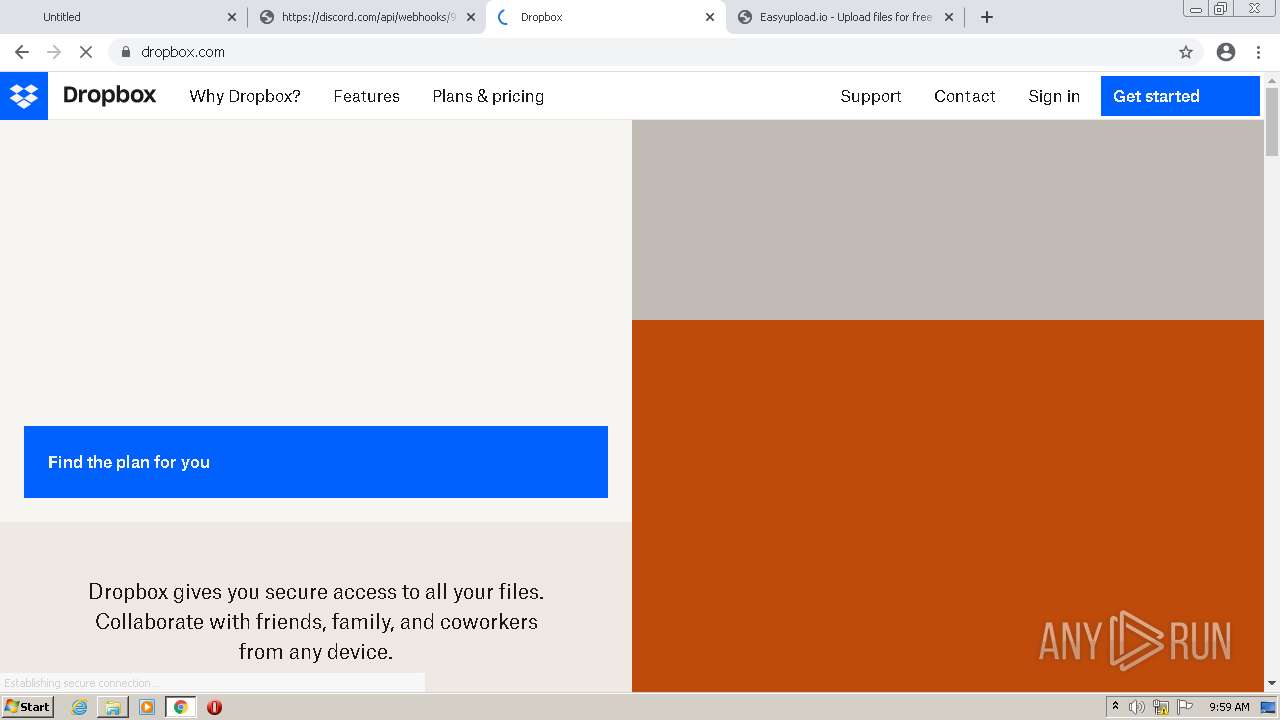Switch to Easyupload.io tab
The height and width of the screenshot is (720, 1280).
pyautogui.click(x=846, y=17)
